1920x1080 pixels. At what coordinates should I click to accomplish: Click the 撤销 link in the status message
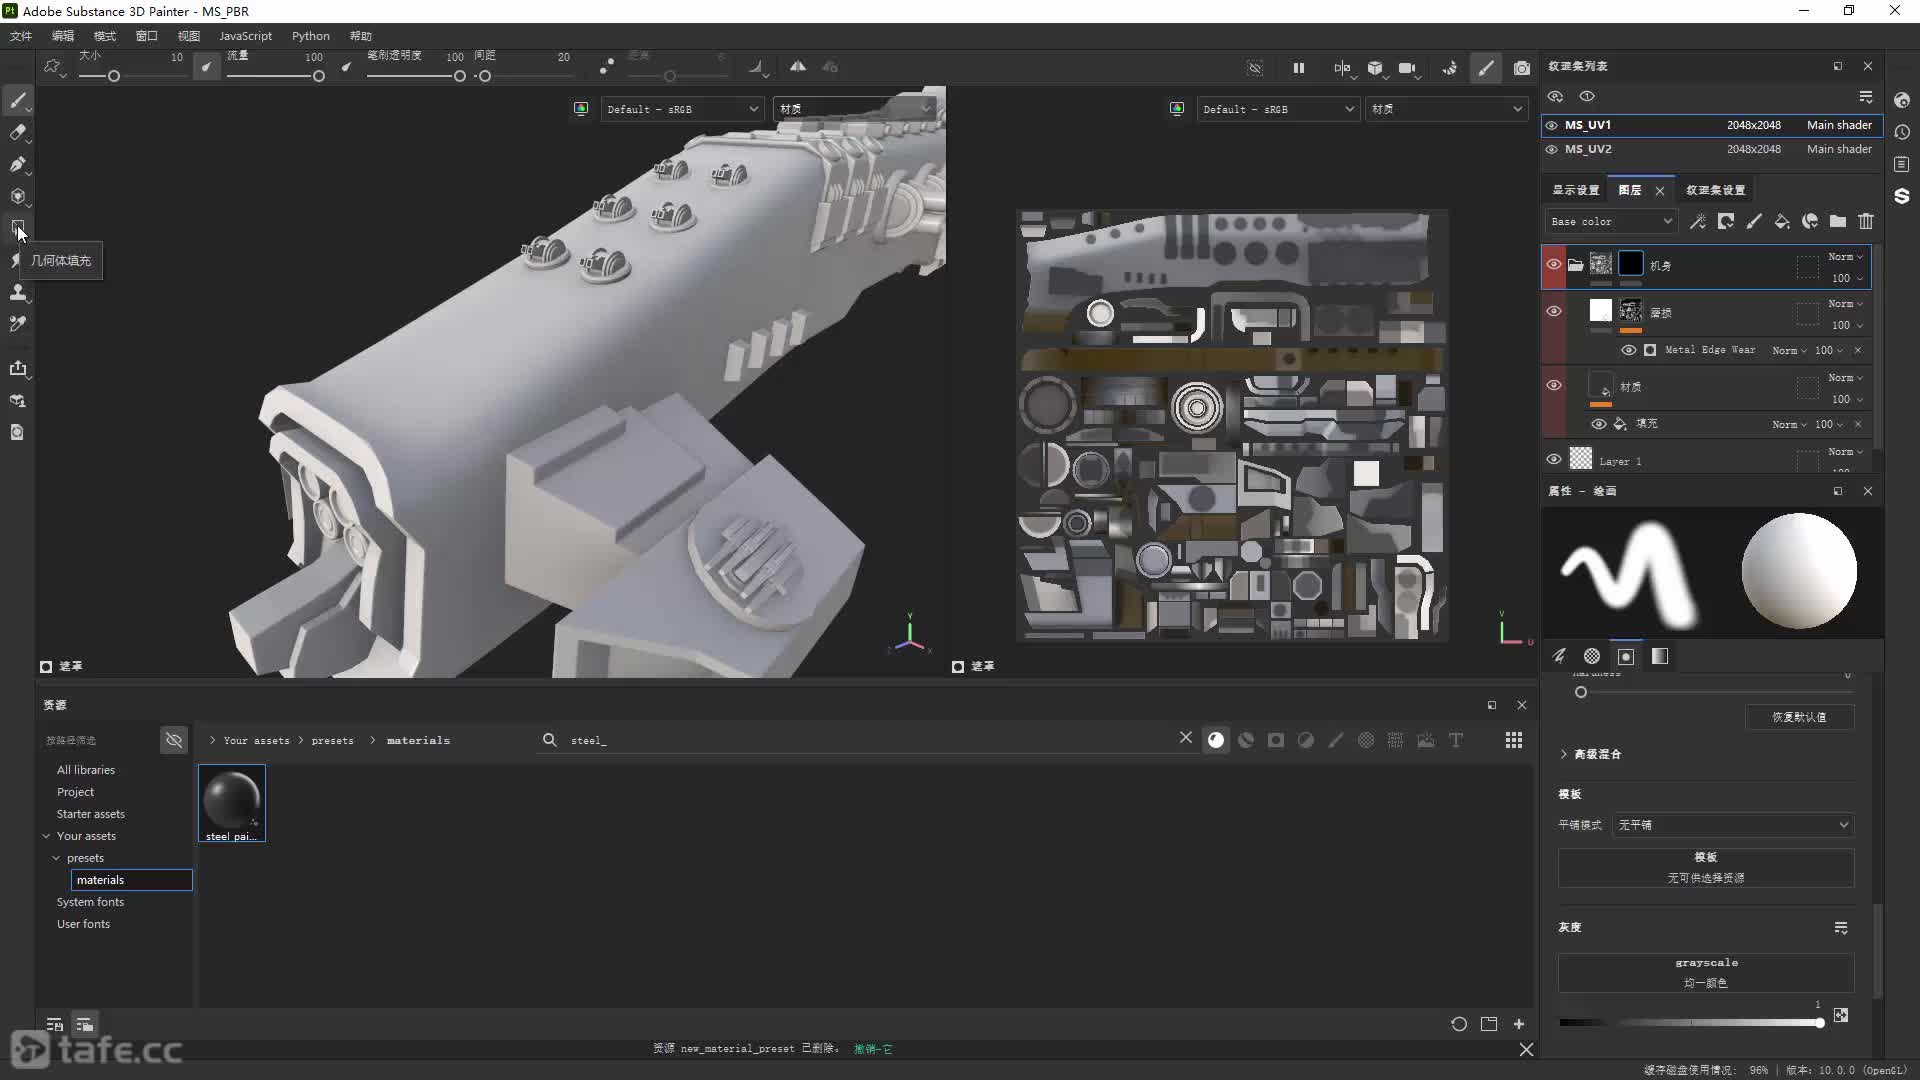point(873,1049)
